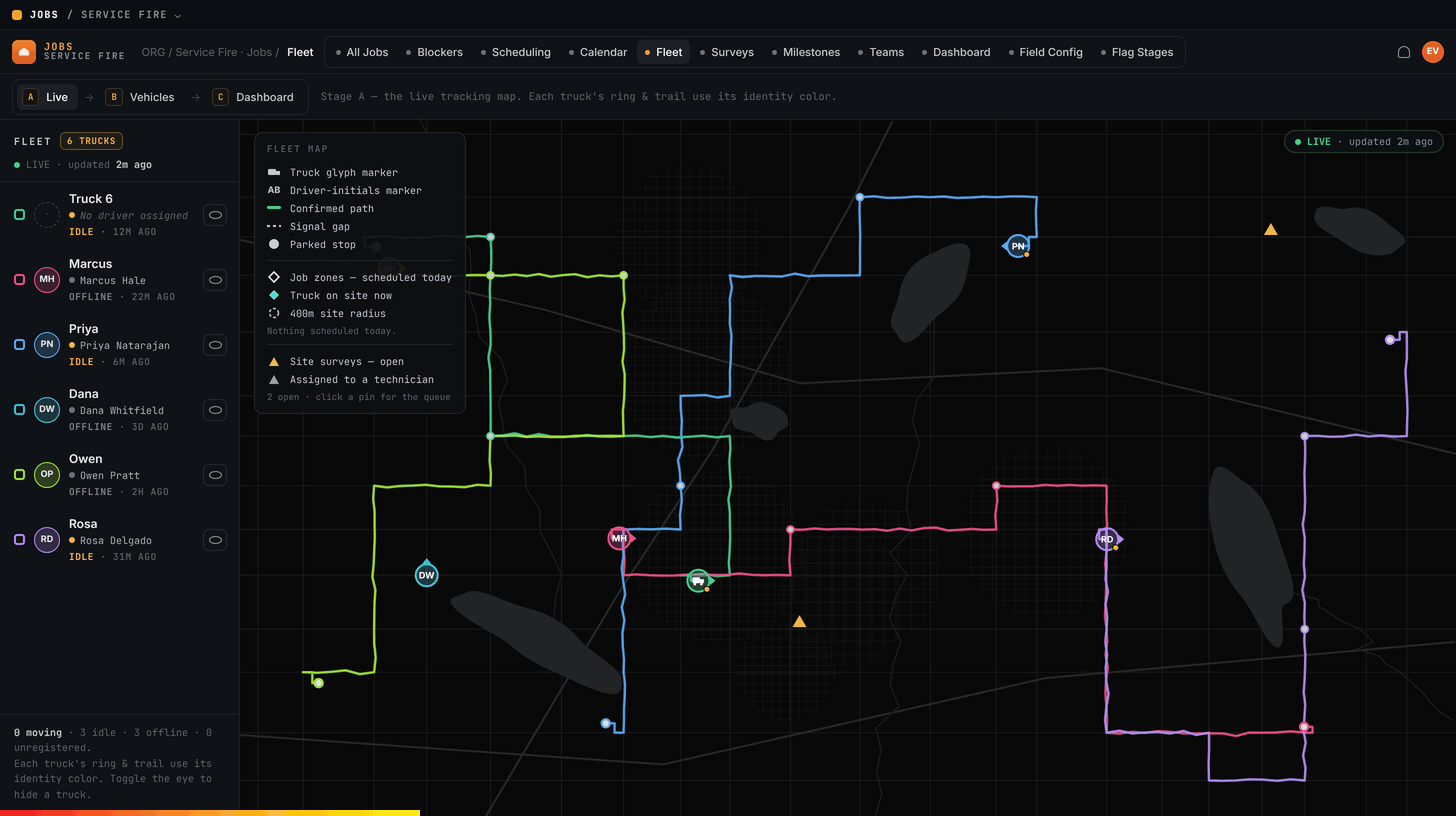Click the parked stop dot ending Owen's green trail
Screen dimensions: 1456x816
318,683
